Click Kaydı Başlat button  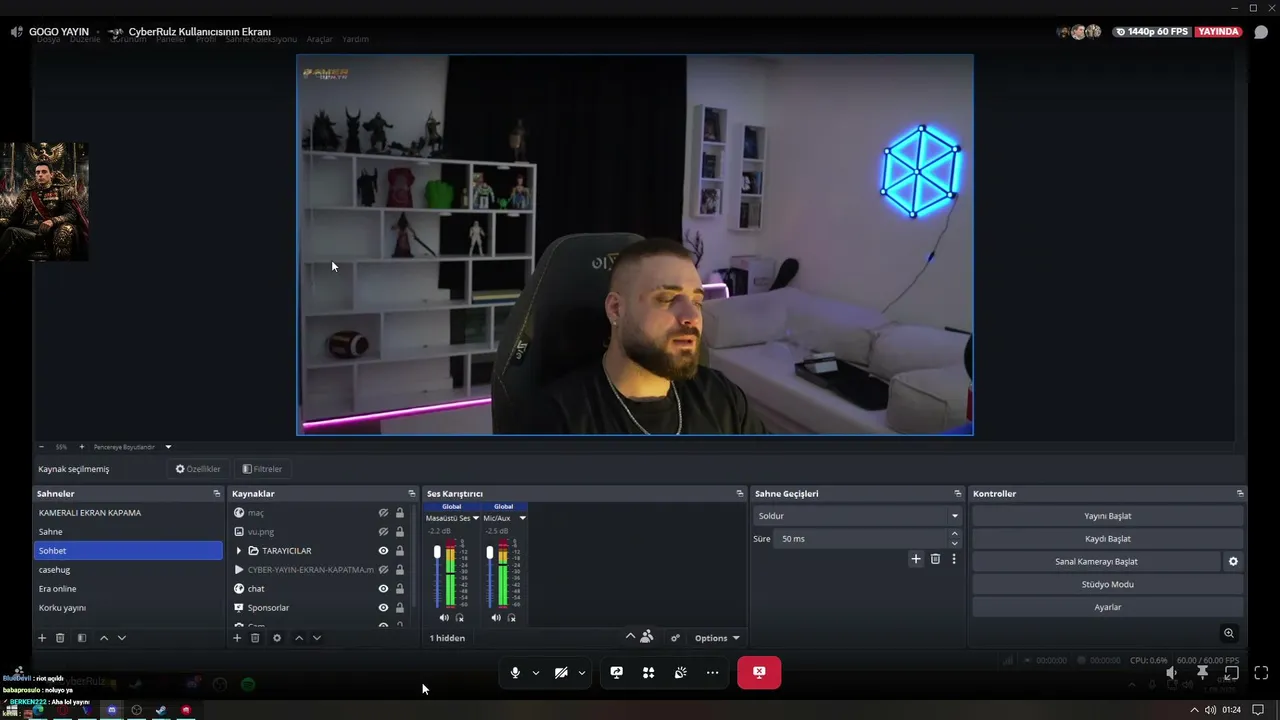(1108, 539)
